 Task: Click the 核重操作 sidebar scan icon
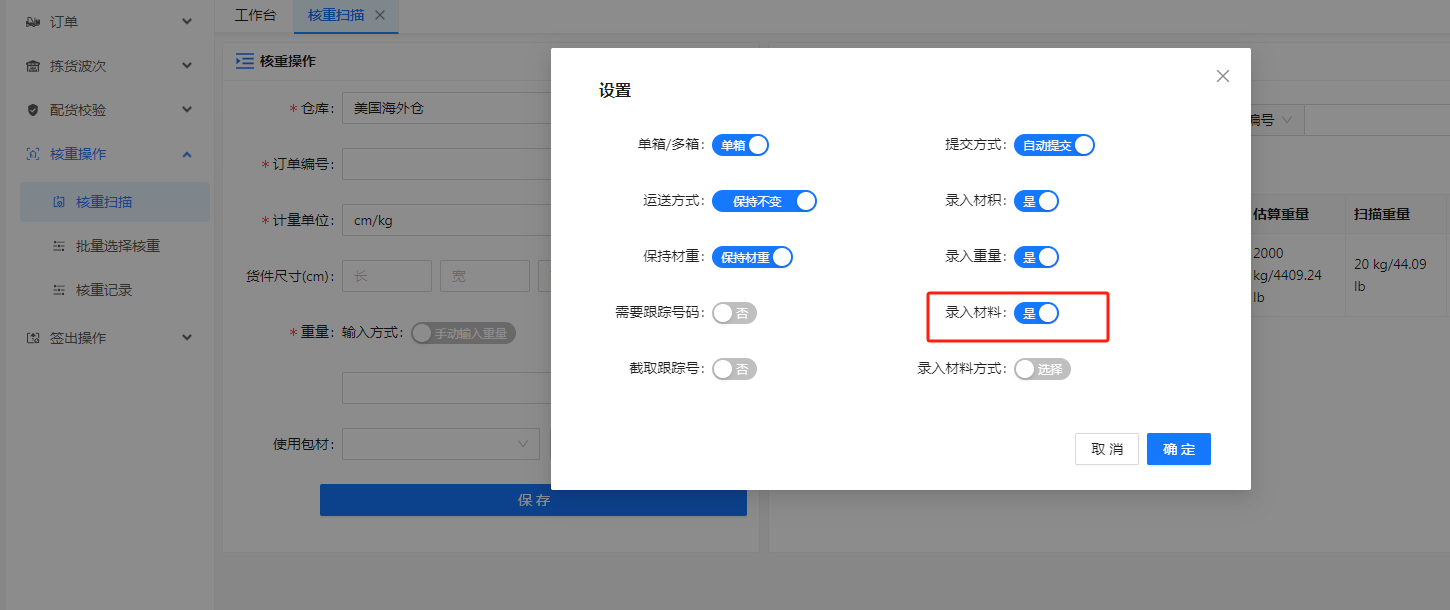(x=32, y=153)
